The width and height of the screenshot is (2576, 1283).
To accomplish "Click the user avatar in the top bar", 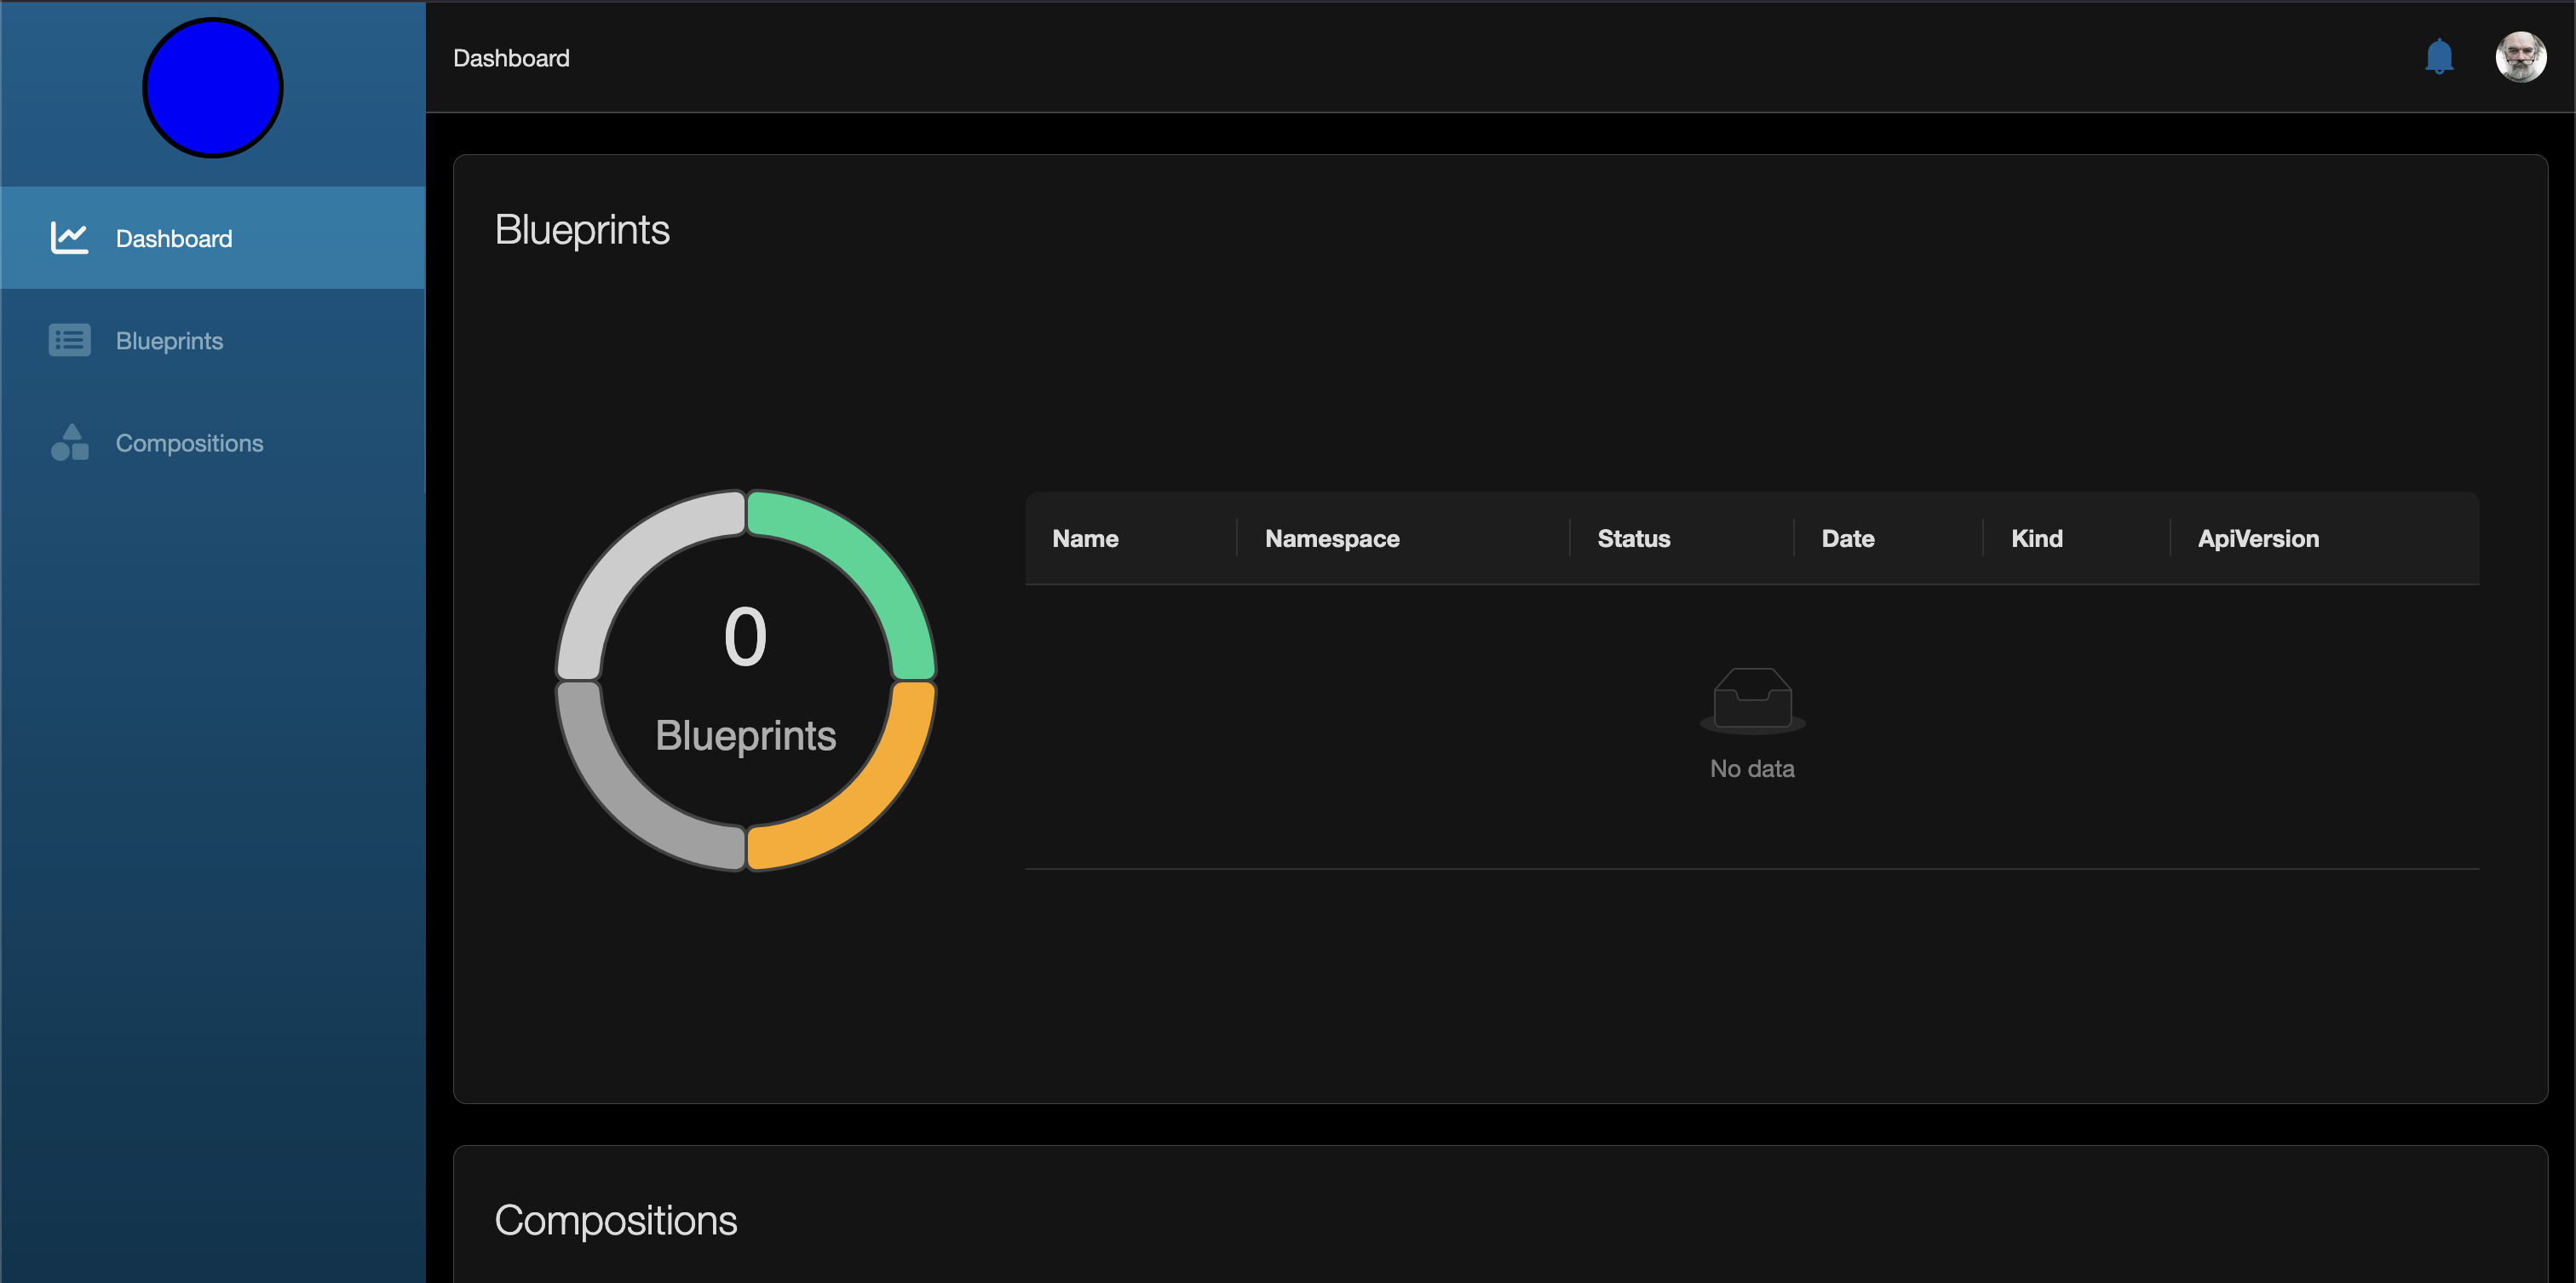I will click(x=2521, y=57).
